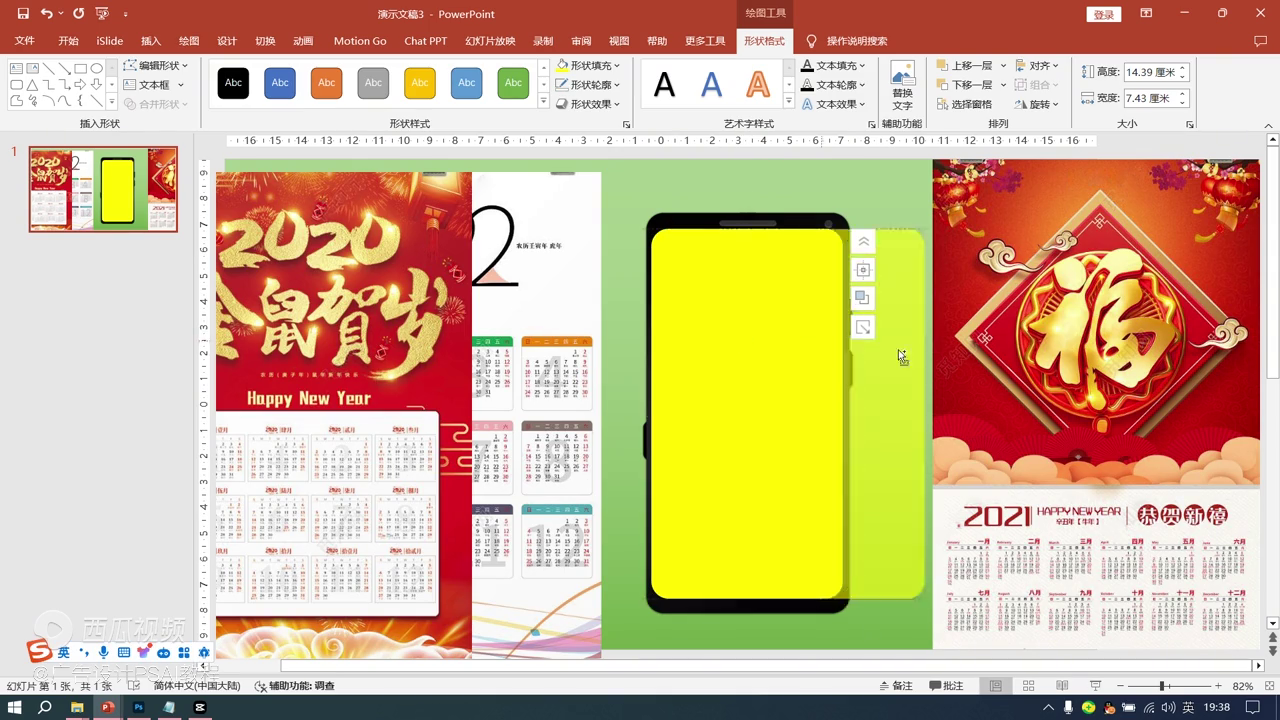Apply the blue Abc shape style
This screenshot has height=720, width=1280.
280,83
